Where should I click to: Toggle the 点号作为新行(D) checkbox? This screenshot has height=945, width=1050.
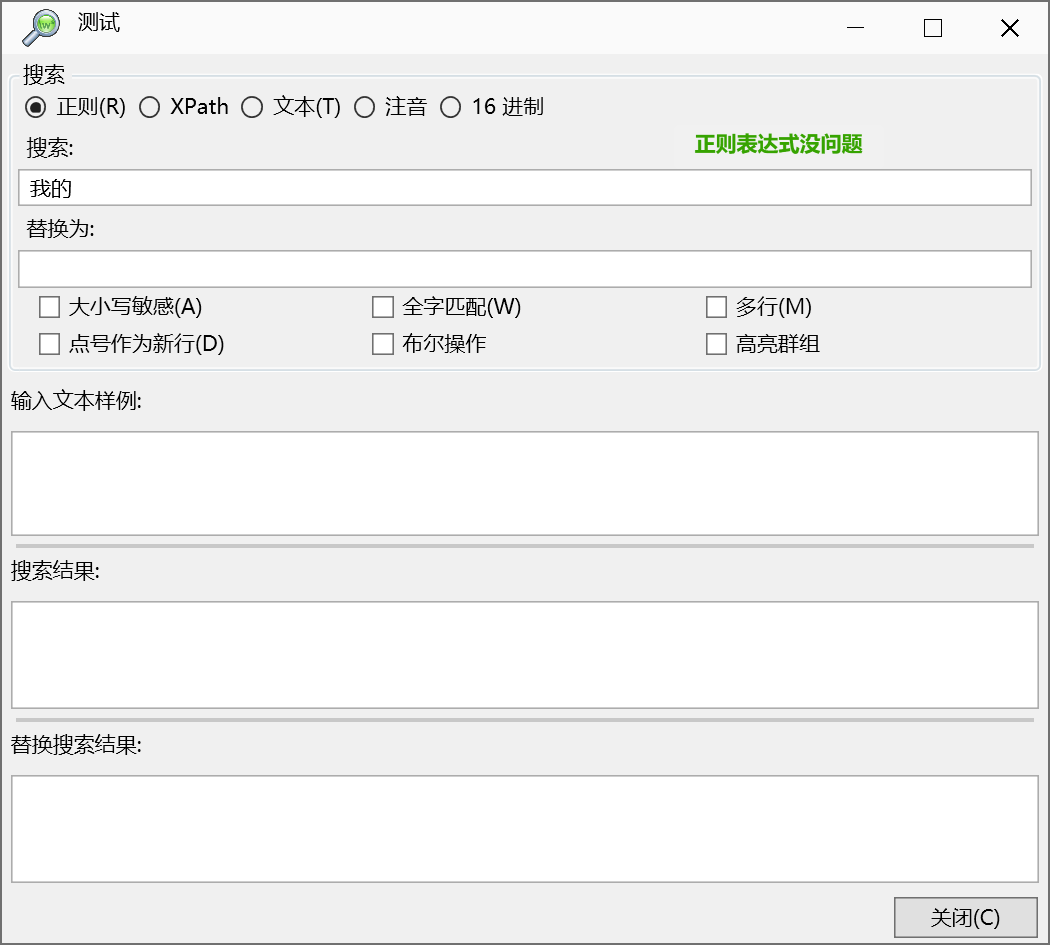coord(49,343)
